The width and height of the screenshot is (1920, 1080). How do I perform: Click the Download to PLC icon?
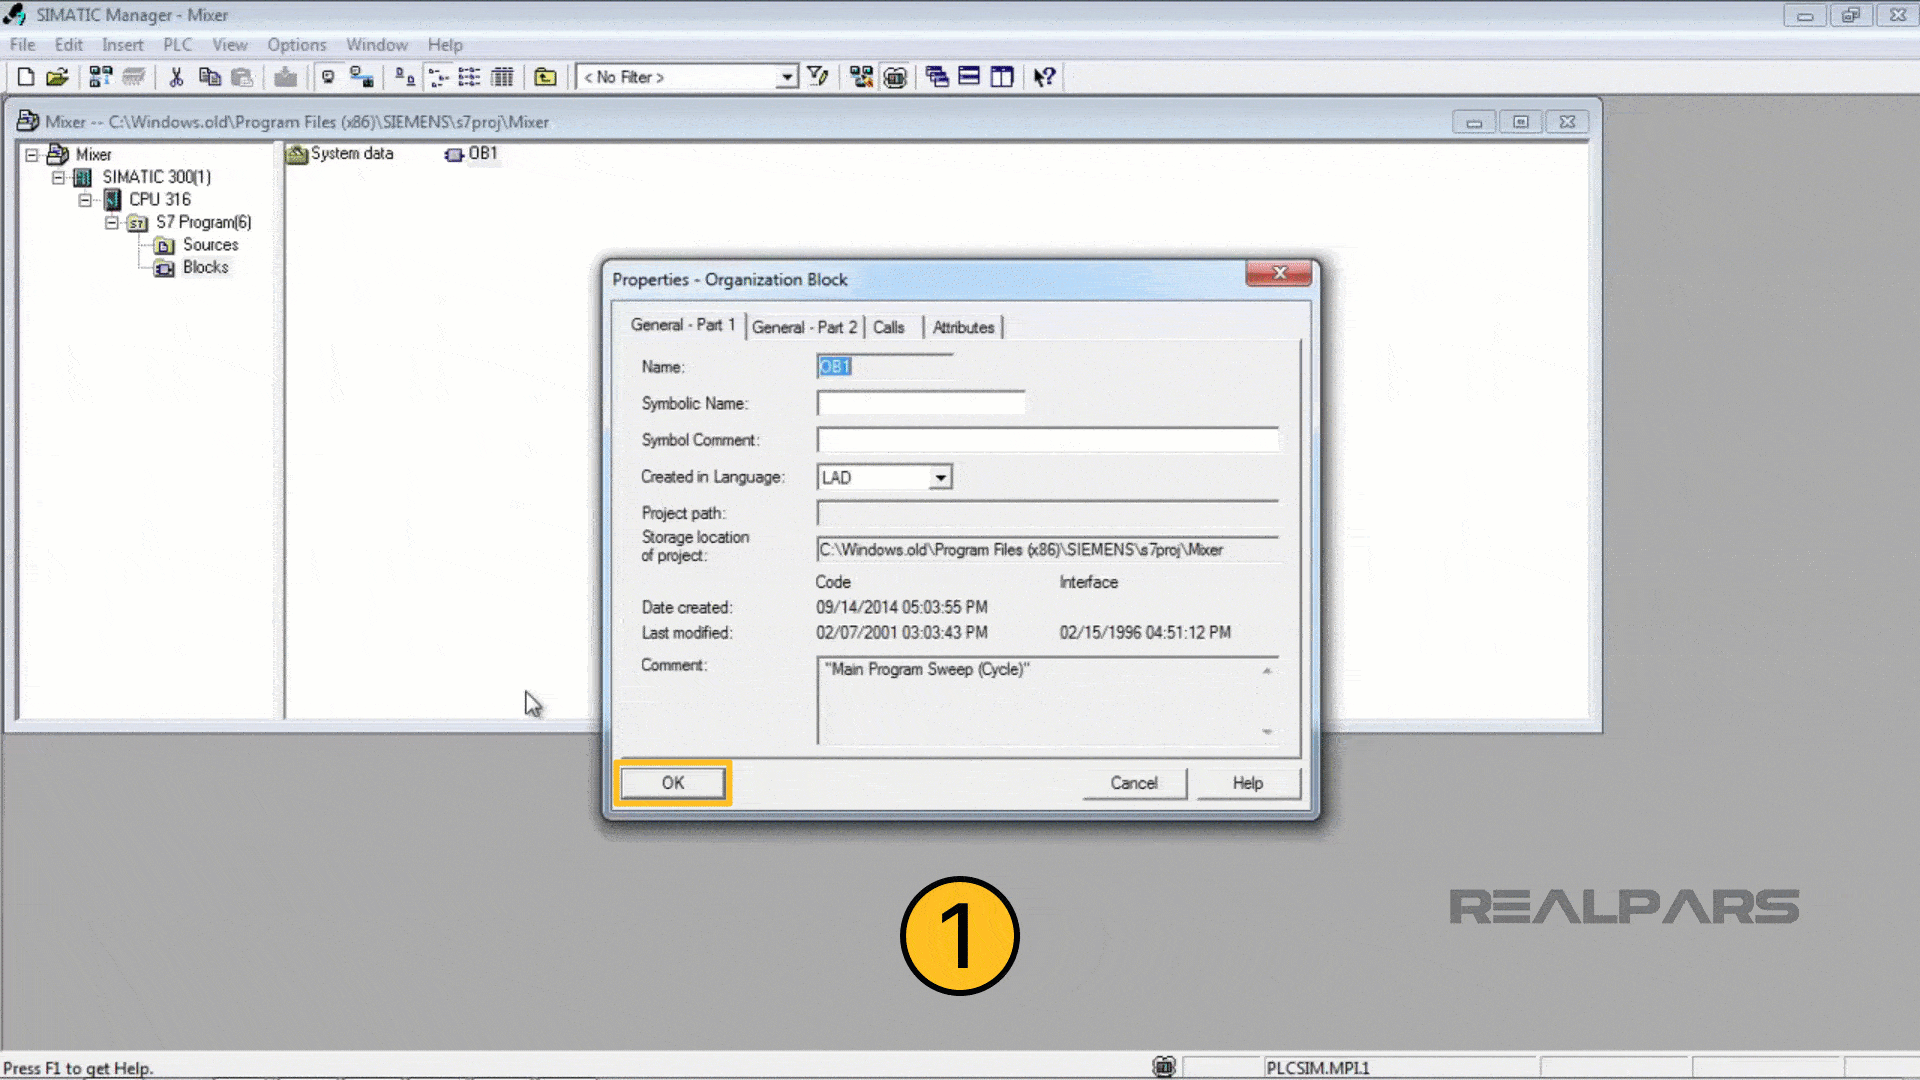coord(285,77)
